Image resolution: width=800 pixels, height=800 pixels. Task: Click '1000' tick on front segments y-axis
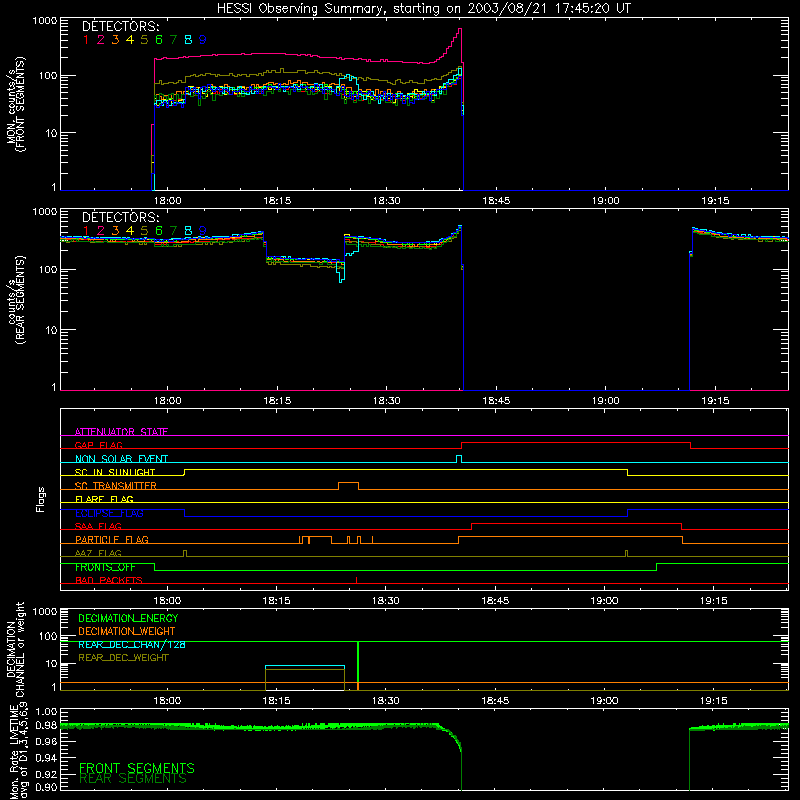click(x=45, y=21)
